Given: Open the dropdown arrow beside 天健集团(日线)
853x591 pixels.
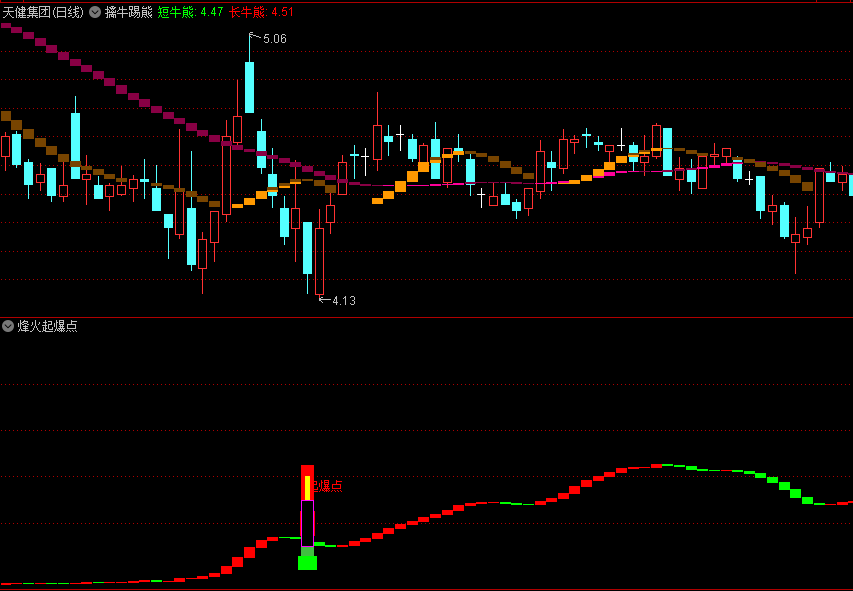Looking at the screenshot, I should click(95, 12).
